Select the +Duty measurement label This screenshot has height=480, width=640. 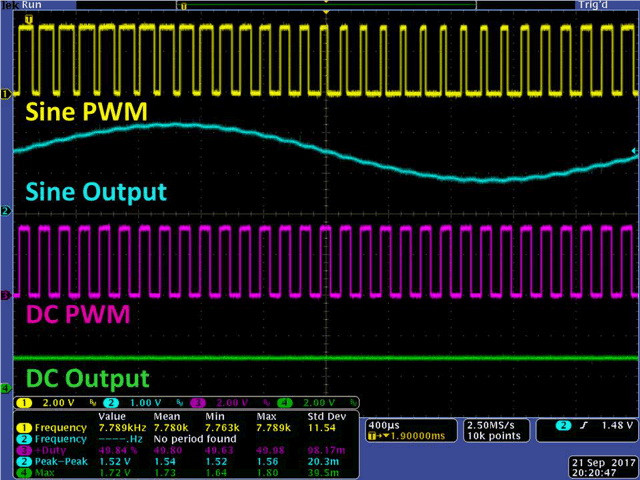click(51, 451)
